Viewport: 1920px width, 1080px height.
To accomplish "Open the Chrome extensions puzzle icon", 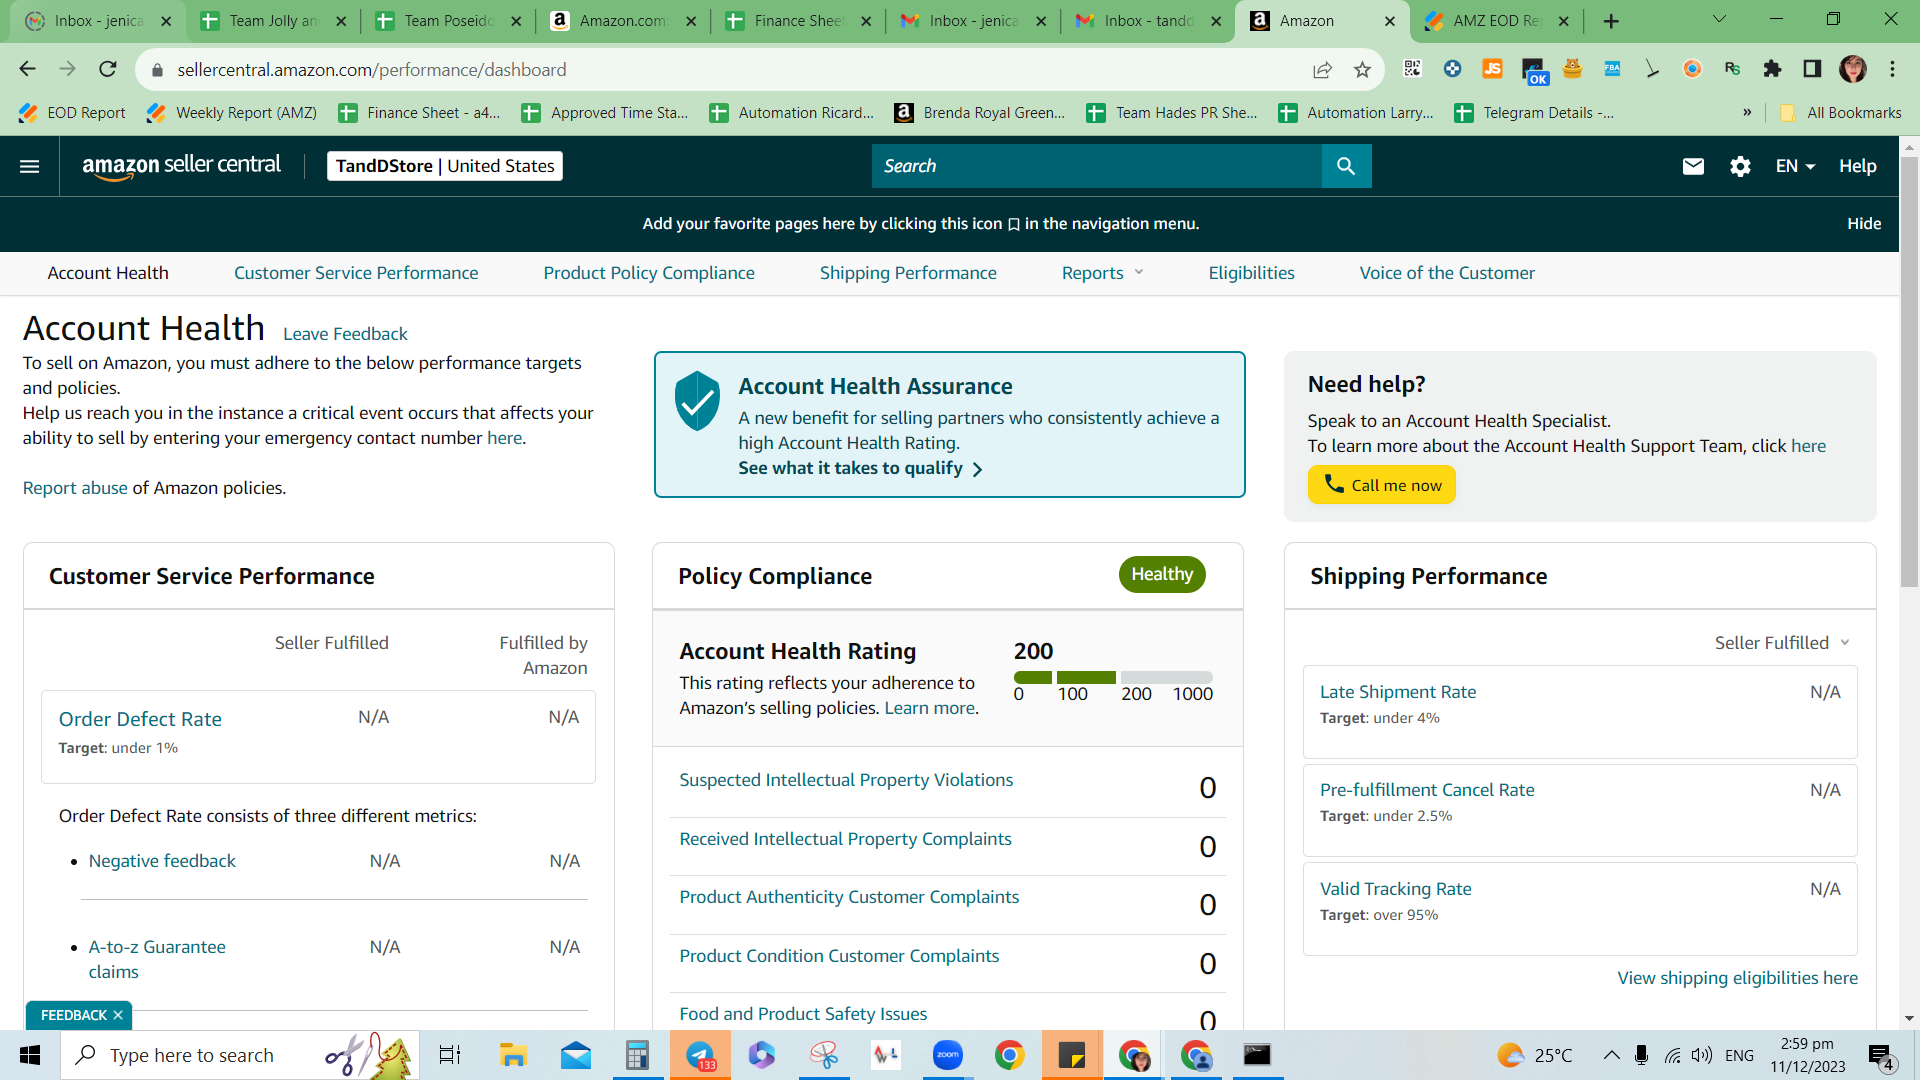I will click(1772, 69).
